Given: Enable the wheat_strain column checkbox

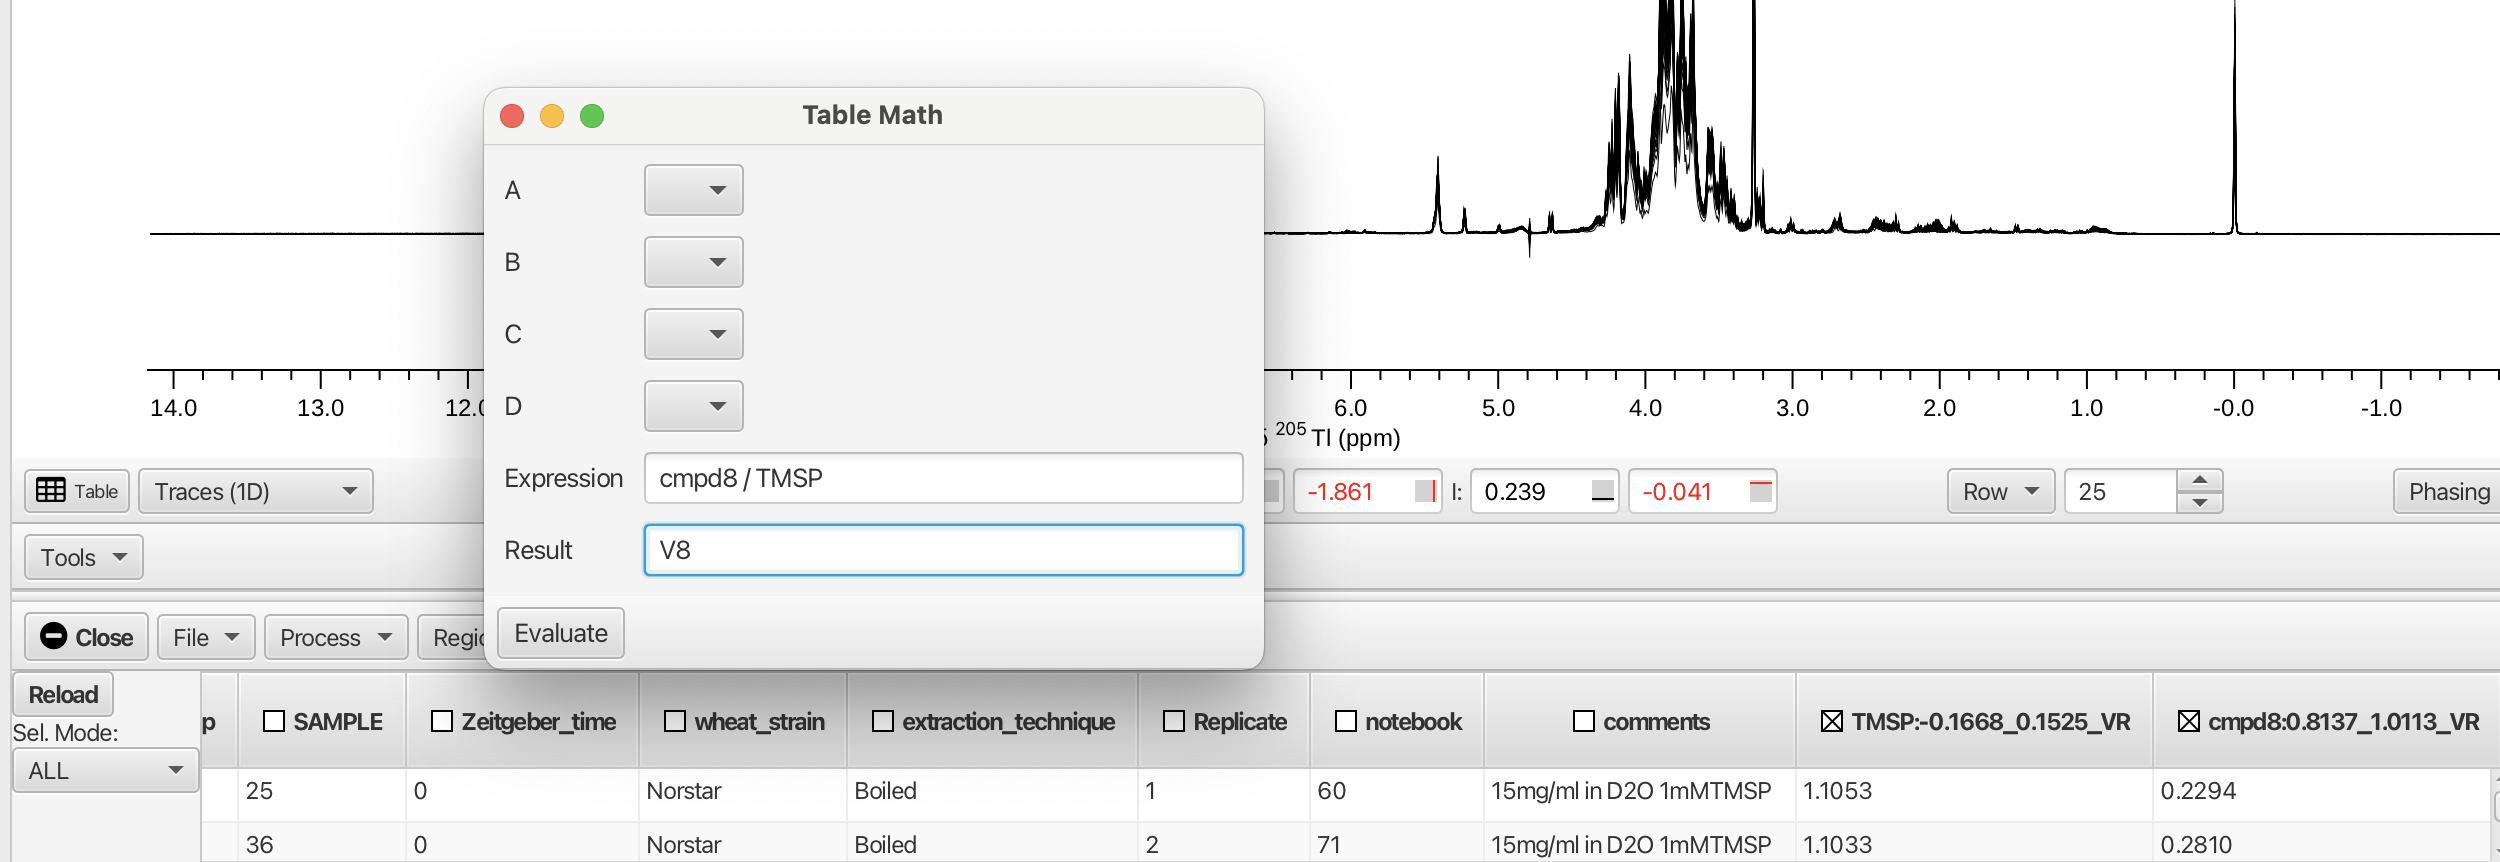Looking at the screenshot, I should click(675, 722).
